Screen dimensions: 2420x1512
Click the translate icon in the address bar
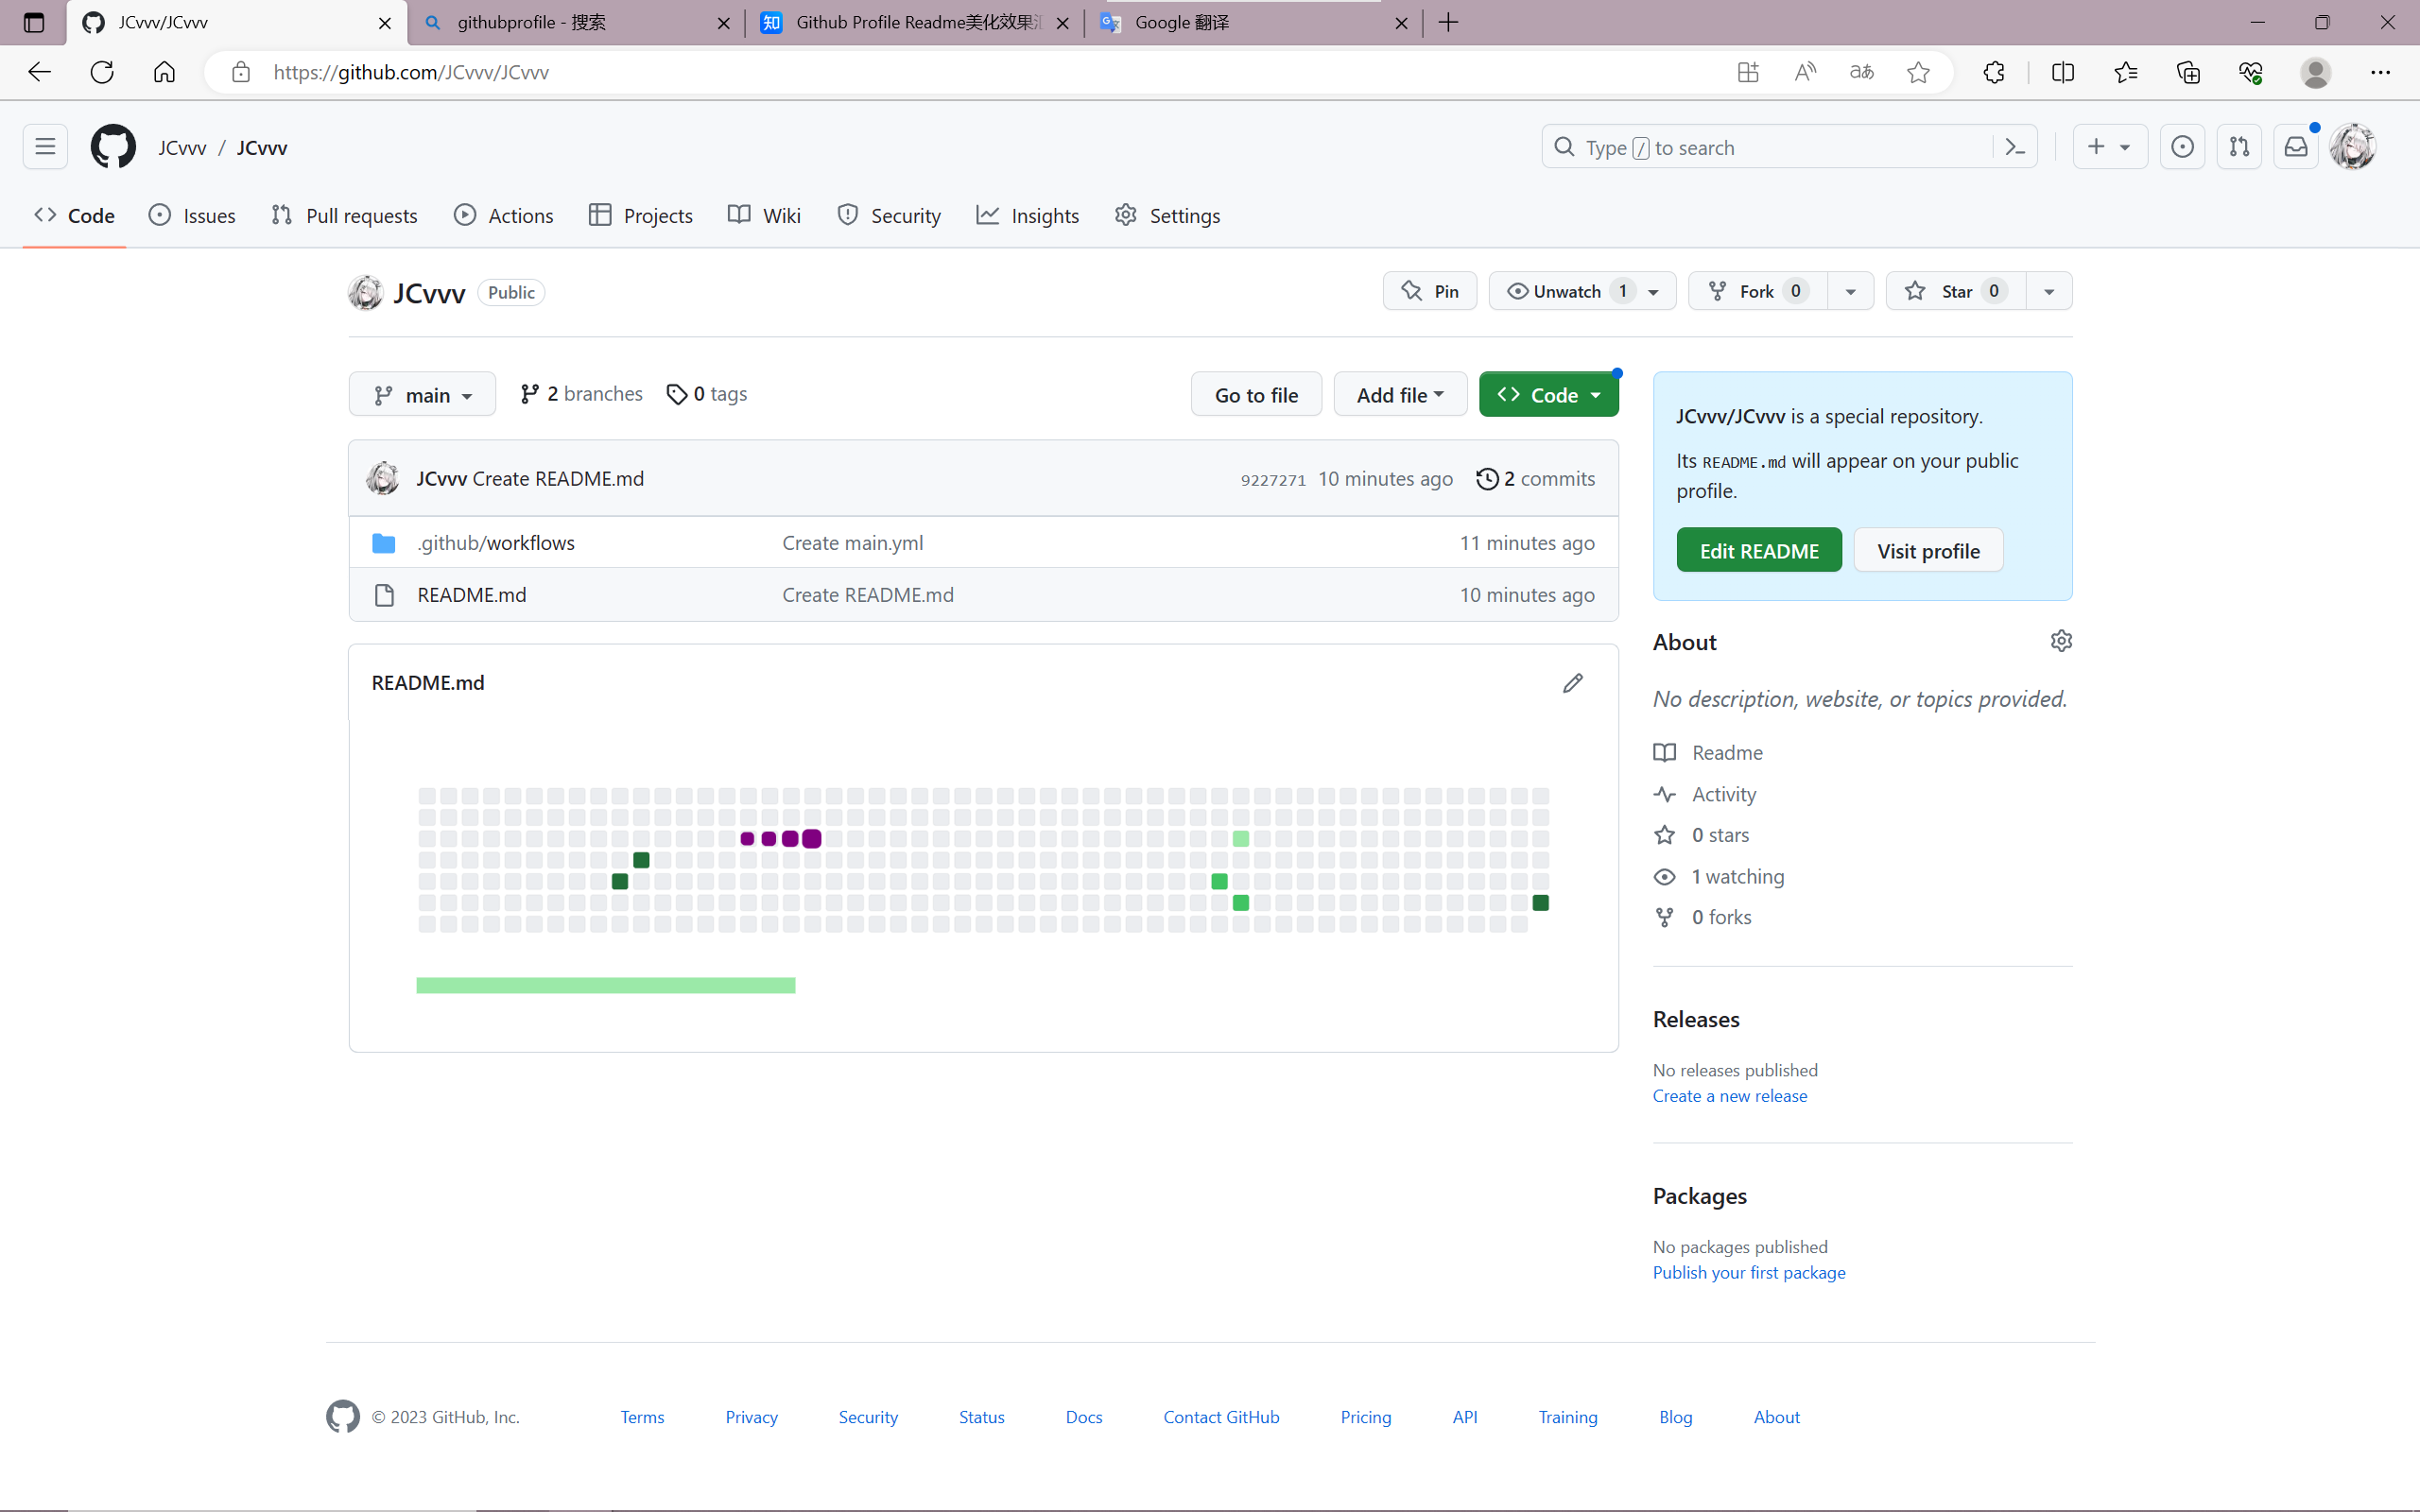point(1861,72)
